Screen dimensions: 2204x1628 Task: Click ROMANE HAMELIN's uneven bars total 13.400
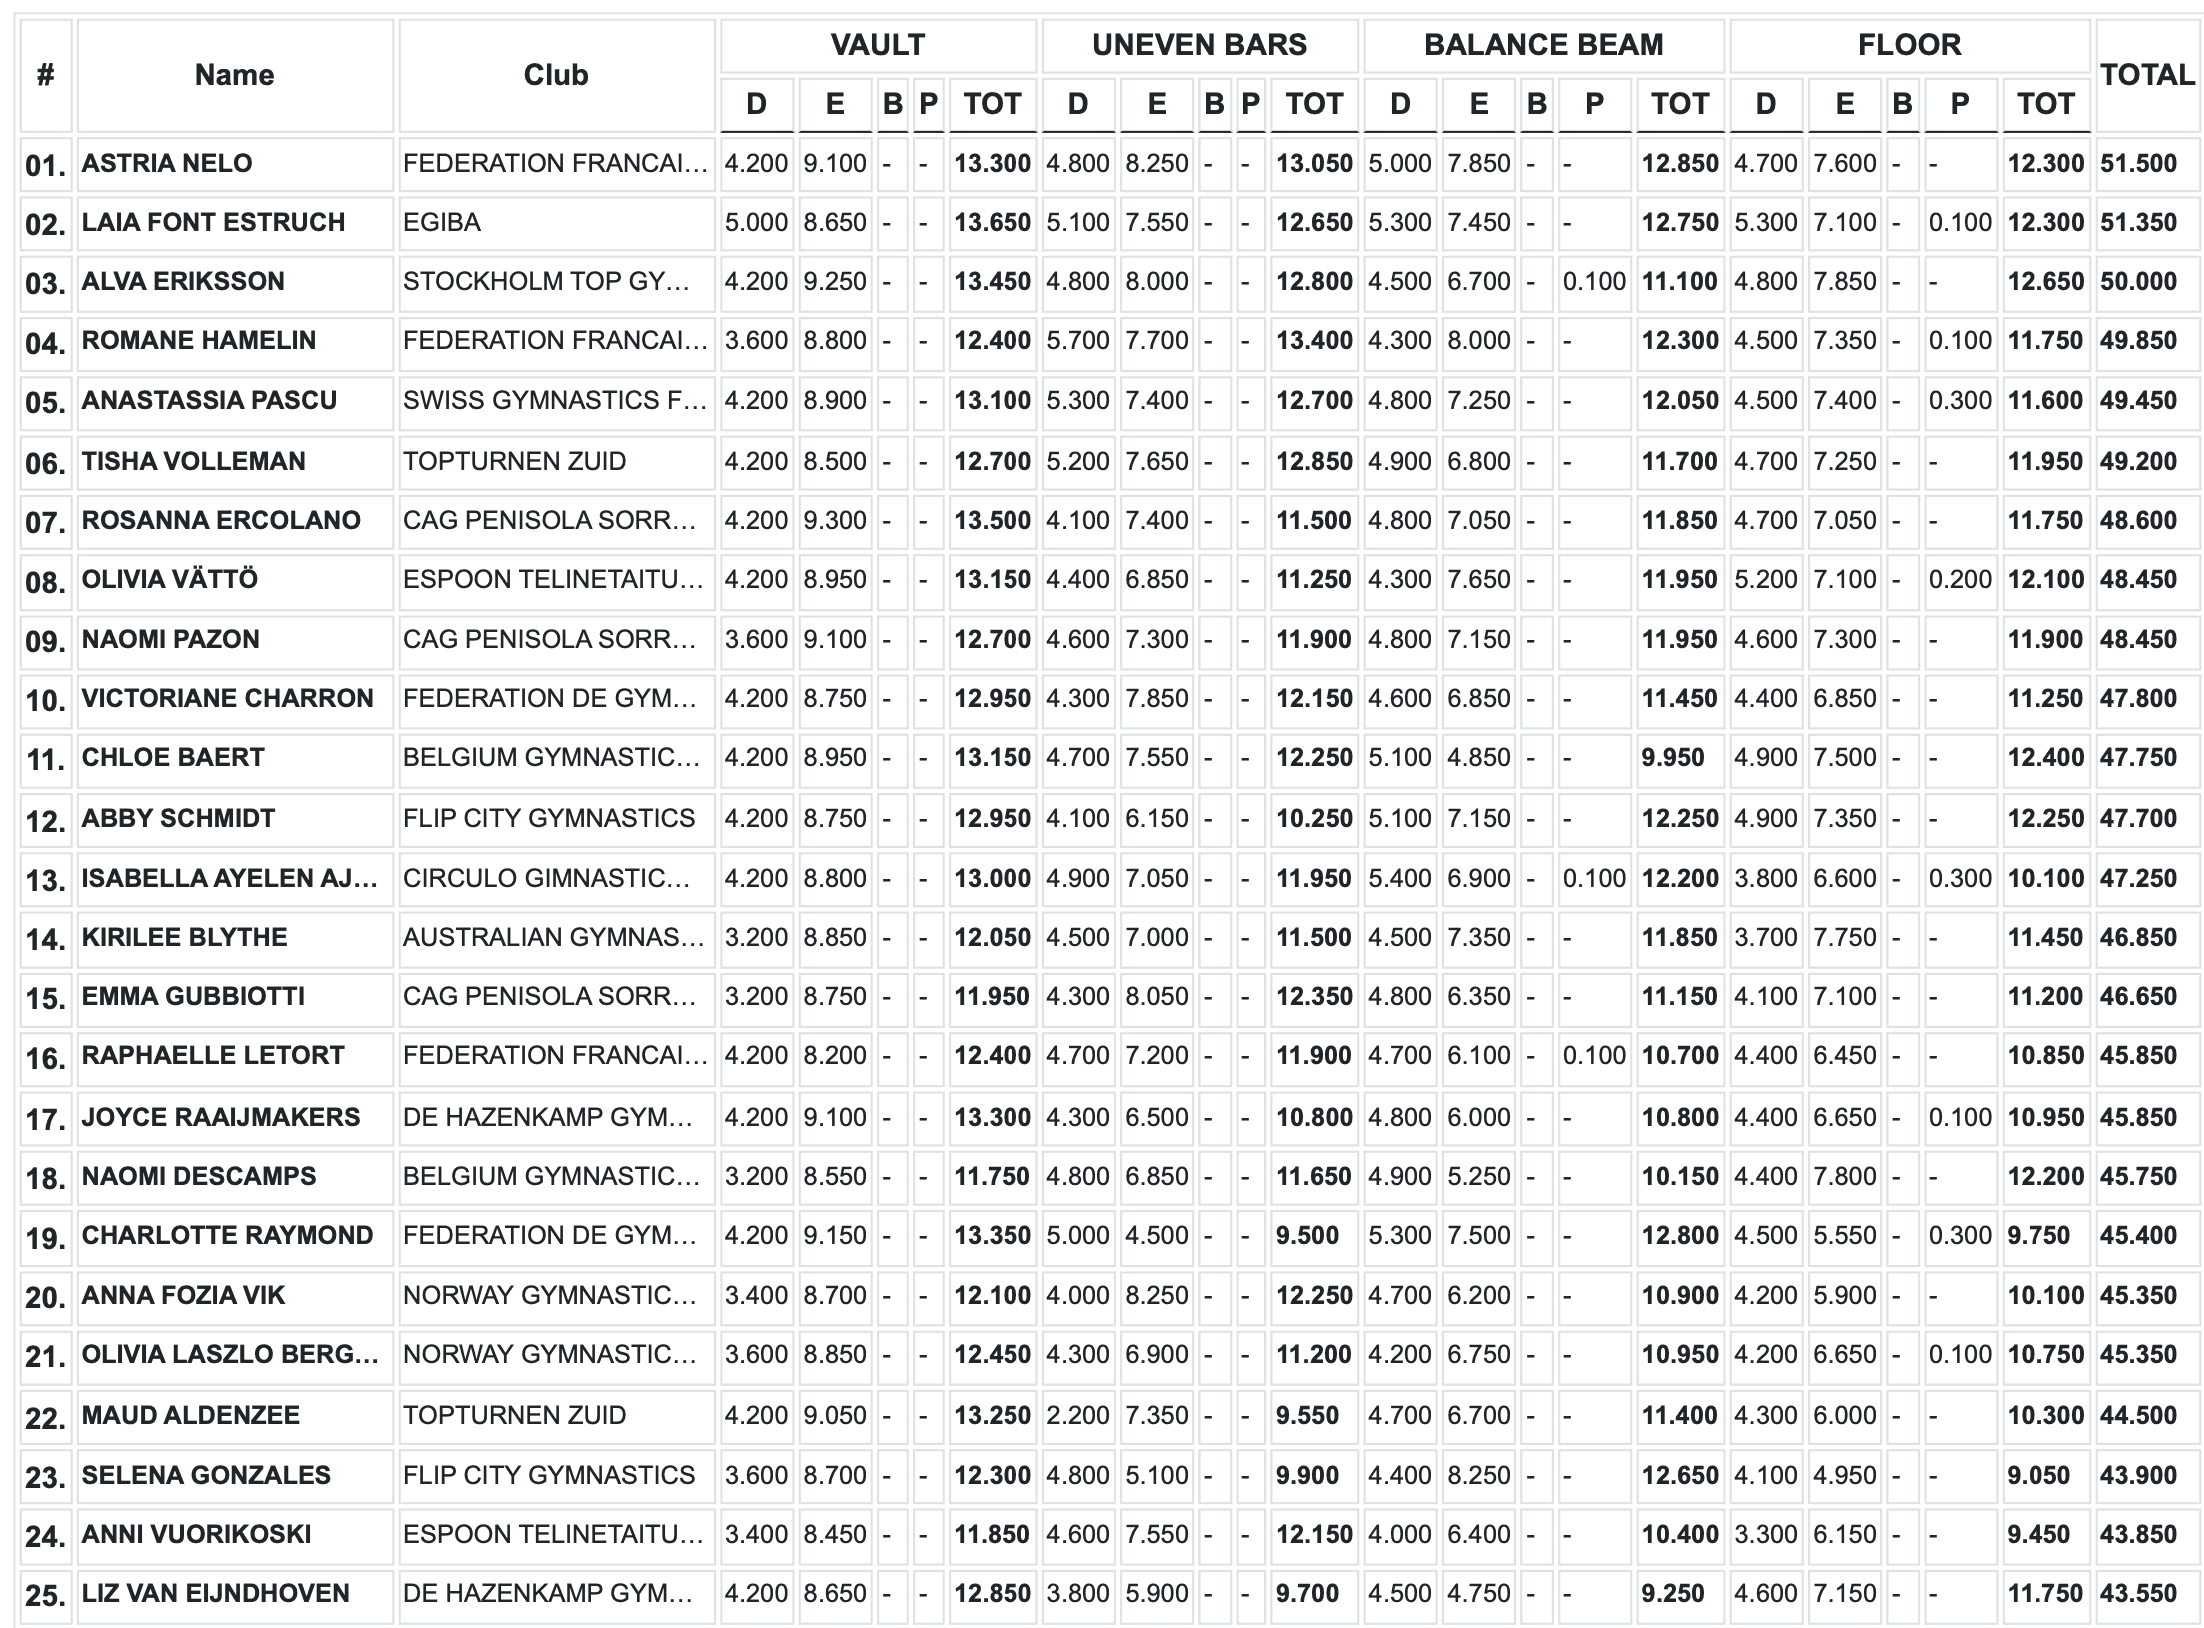tap(1313, 340)
